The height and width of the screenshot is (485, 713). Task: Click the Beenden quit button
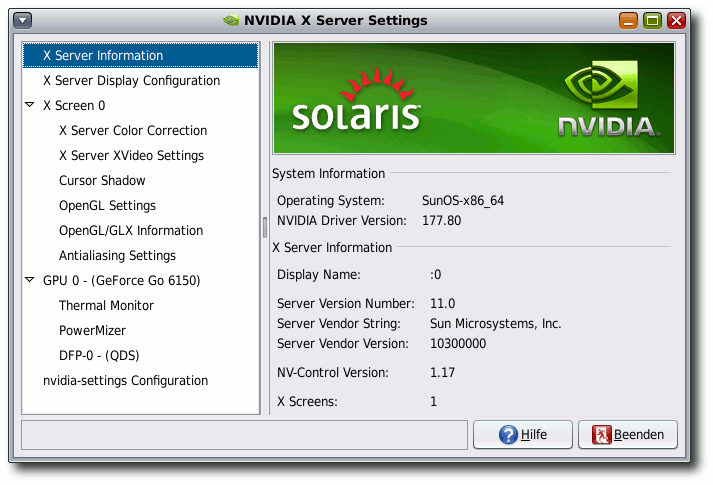tap(628, 435)
